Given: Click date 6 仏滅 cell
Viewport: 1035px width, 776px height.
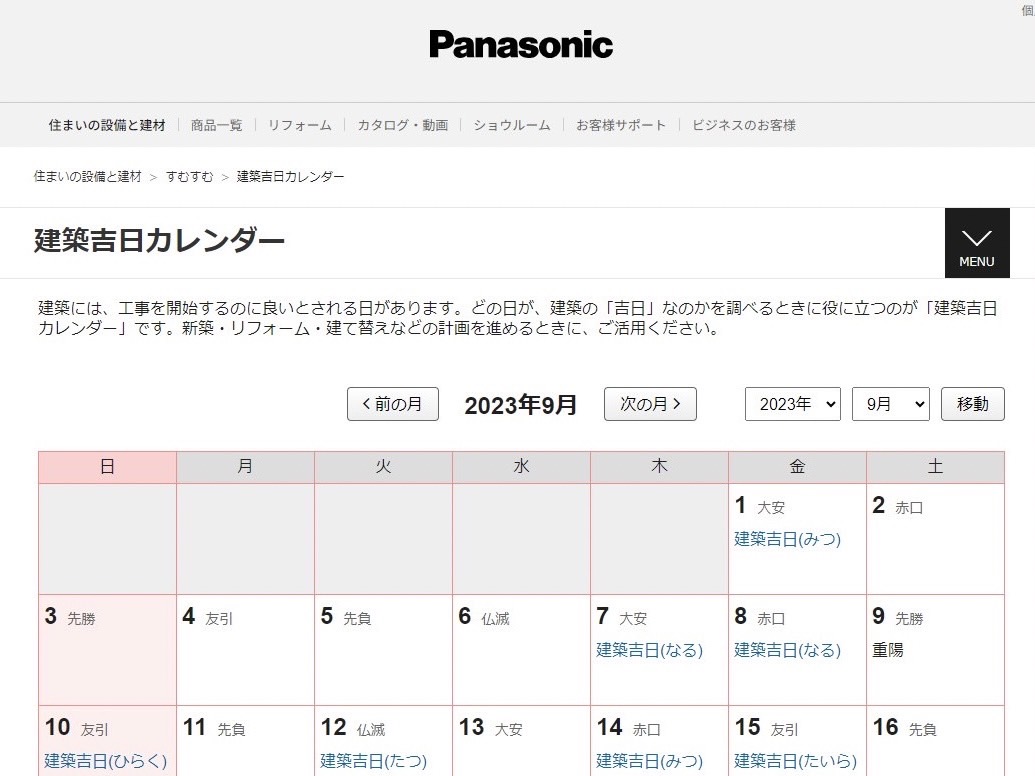Looking at the screenshot, I should pos(521,650).
